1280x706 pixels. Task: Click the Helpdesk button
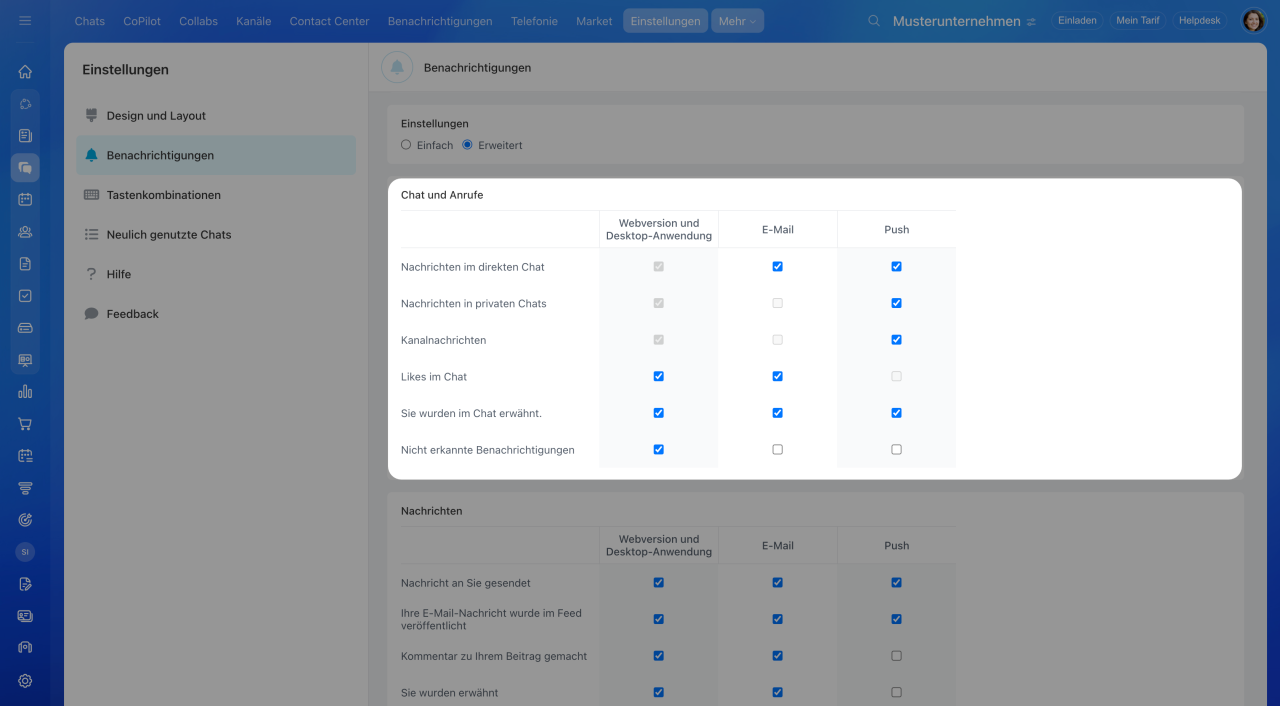1199,20
